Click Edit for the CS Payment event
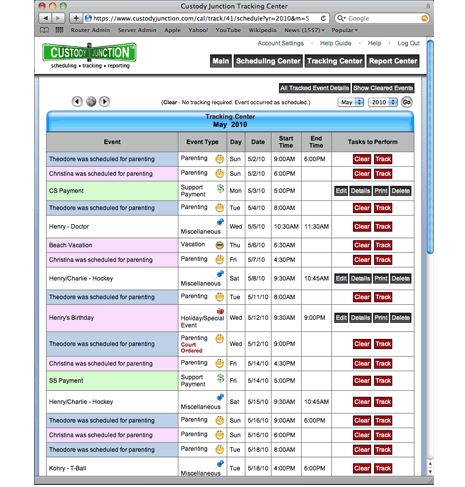This screenshot has height=487, width=465. (341, 191)
